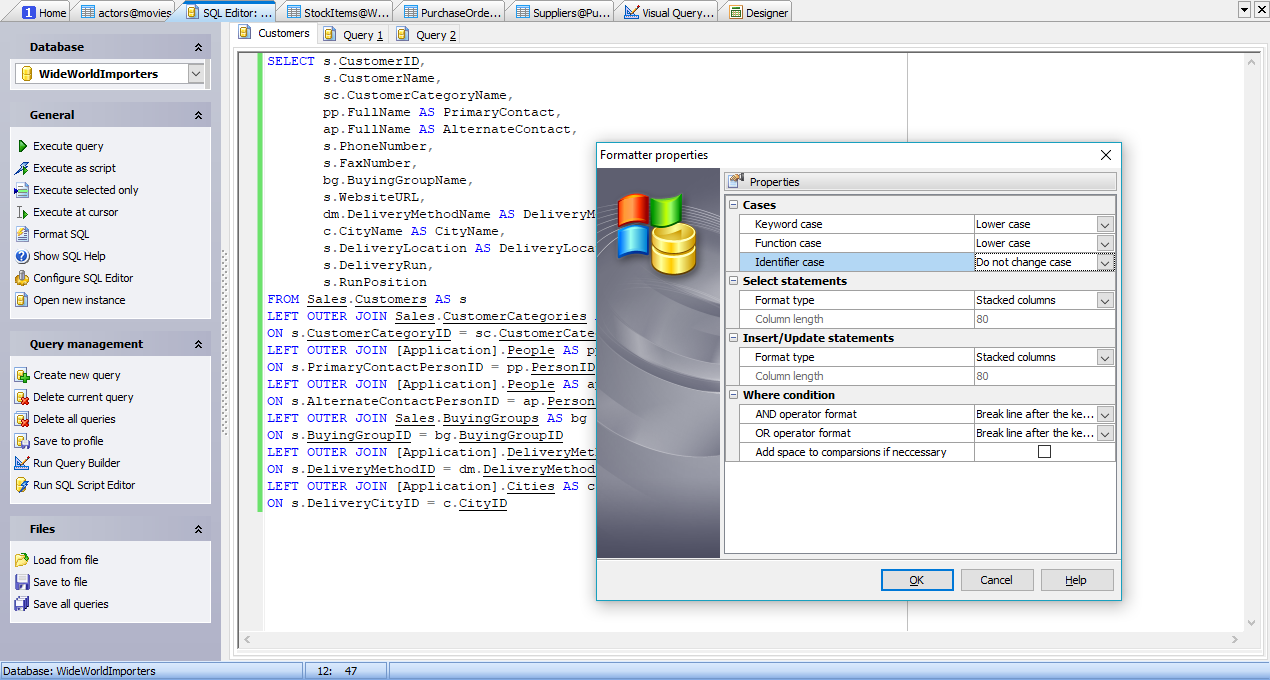The width and height of the screenshot is (1270, 680).
Task: Collapse the Cases property group
Action: point(734,205)
